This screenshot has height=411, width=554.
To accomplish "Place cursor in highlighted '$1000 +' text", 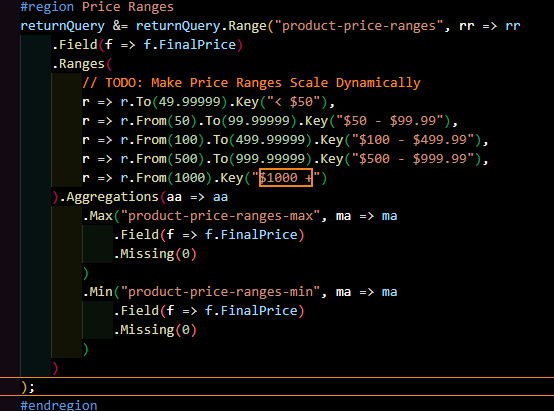I will point(286,177).
